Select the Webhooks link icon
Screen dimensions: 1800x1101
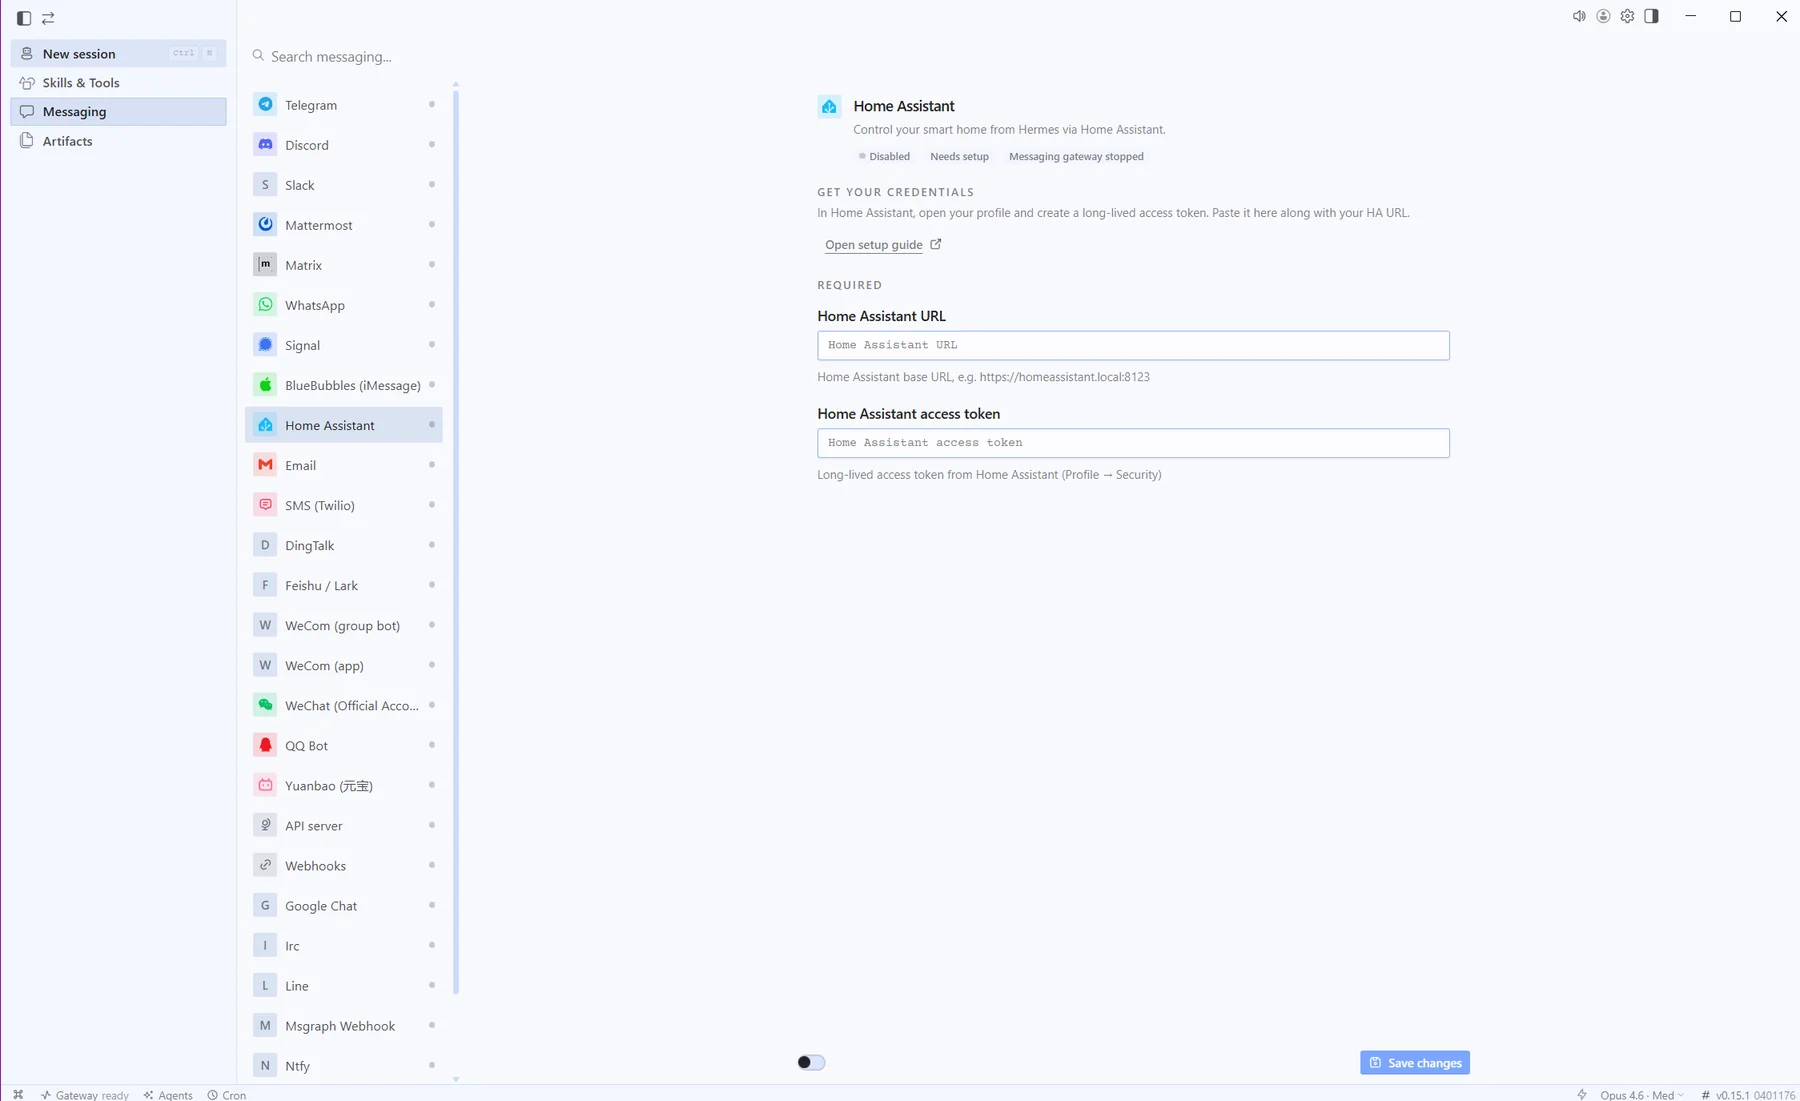265,864
